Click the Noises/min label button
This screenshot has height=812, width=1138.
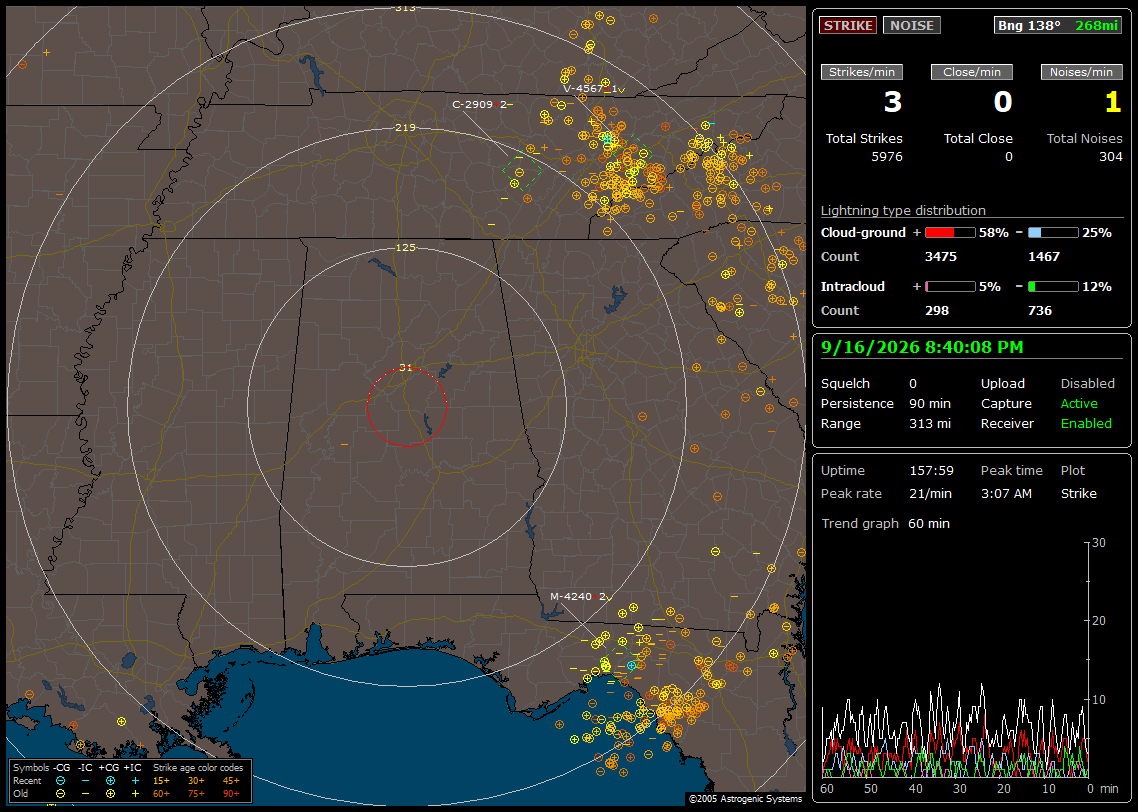[1081, 72]
